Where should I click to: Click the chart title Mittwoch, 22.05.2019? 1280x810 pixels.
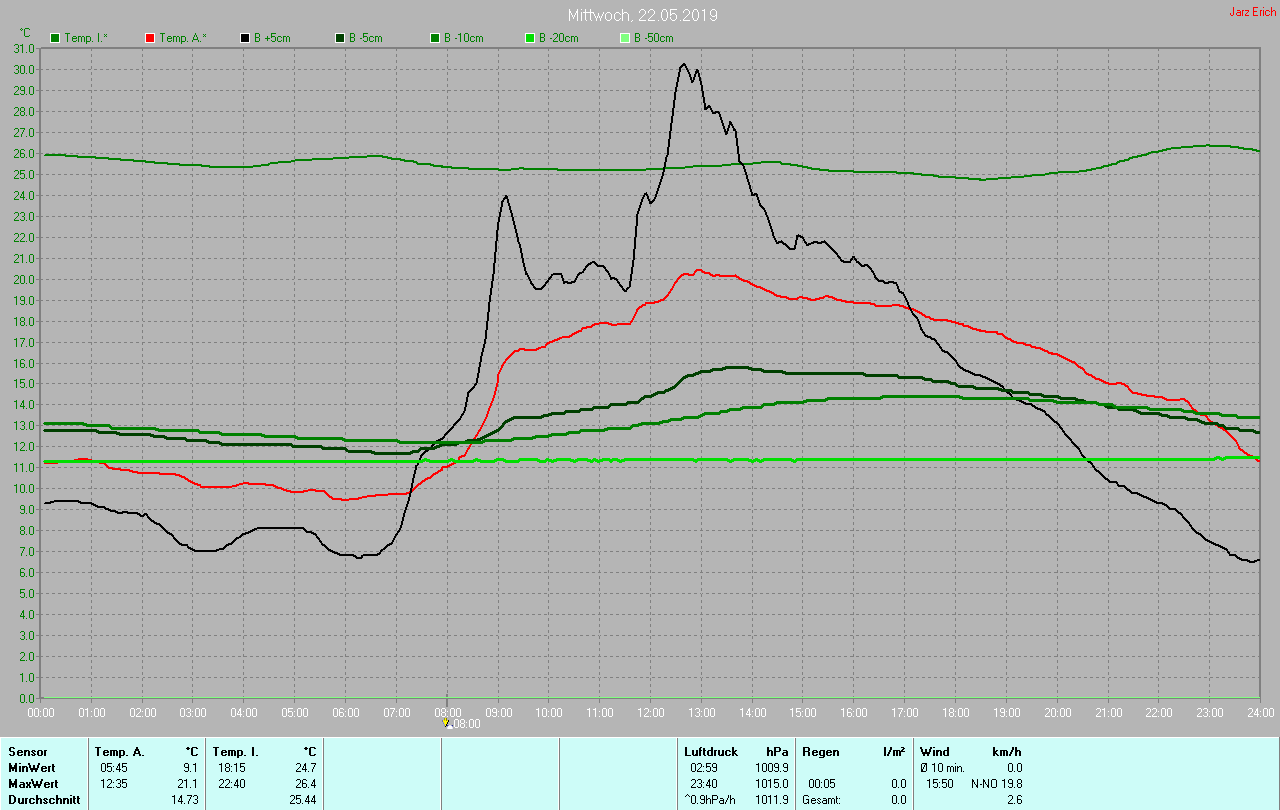642,16
